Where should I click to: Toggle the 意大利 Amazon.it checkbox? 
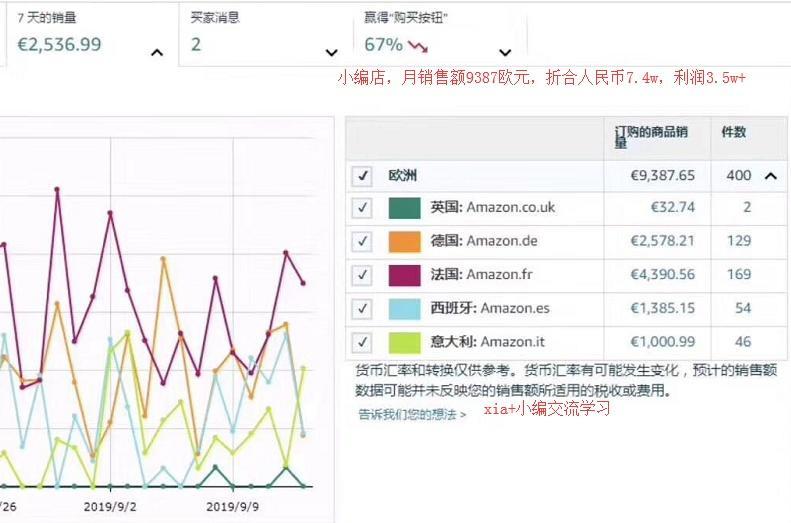point(362,342)
